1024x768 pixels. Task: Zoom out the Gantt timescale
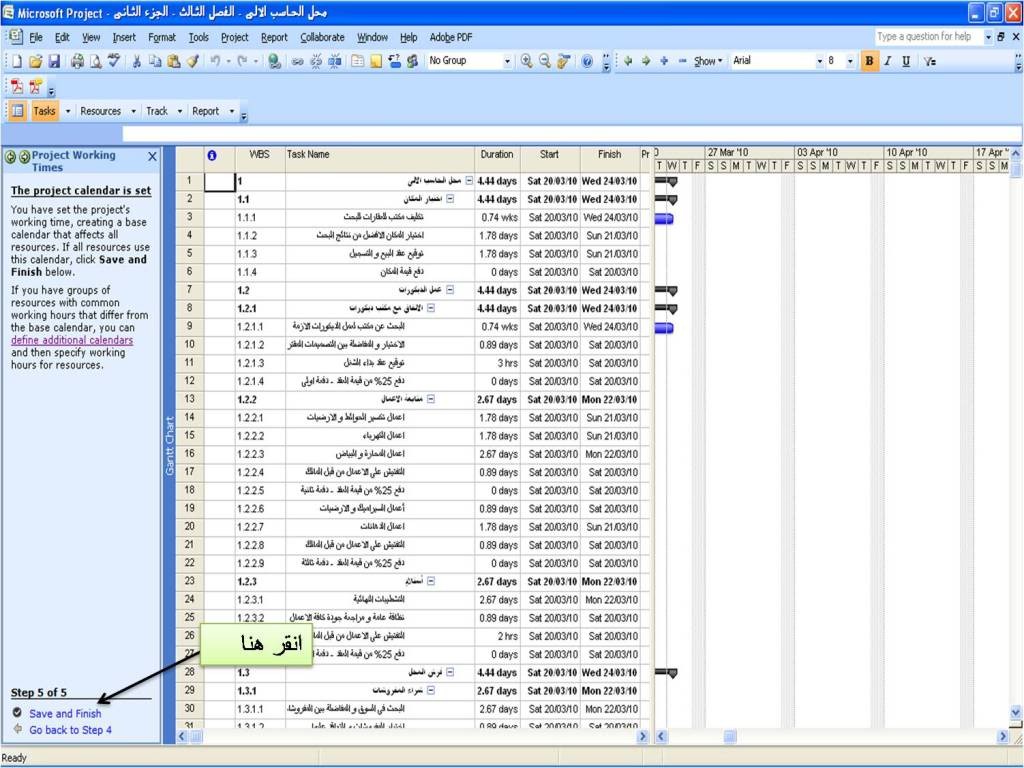click(544, 61)
